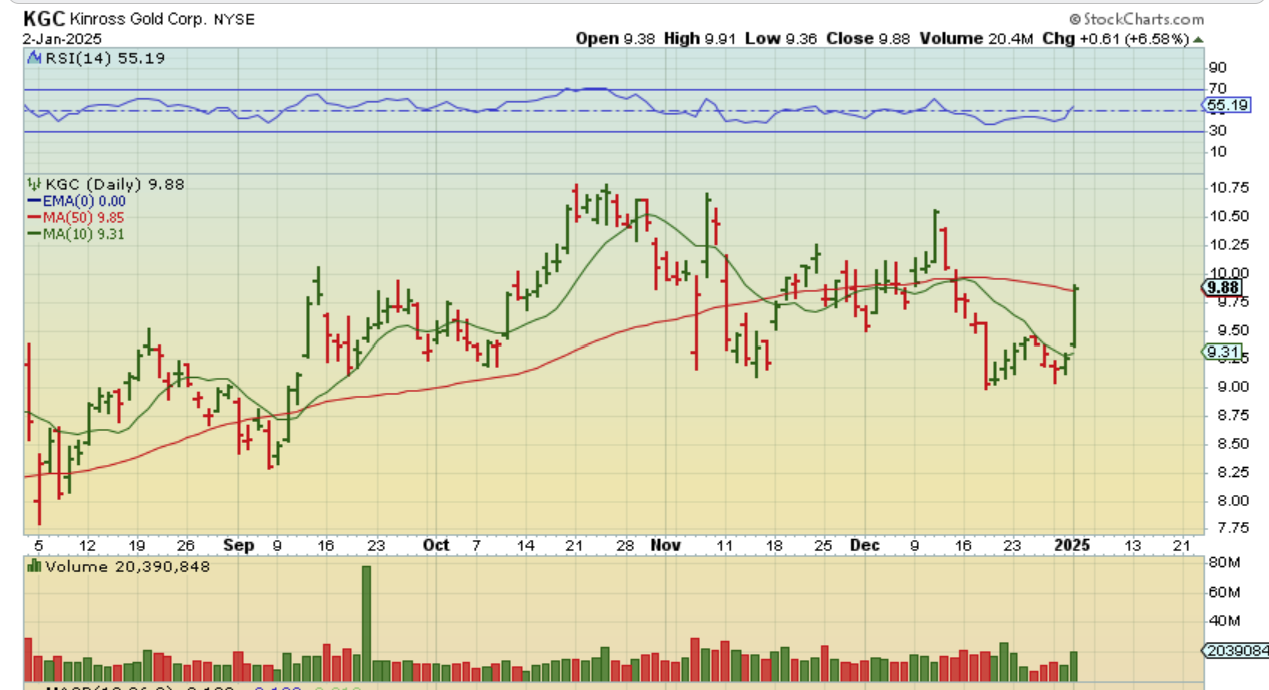Open the StockCharts.com copyright link

[x=1136, y=19]
